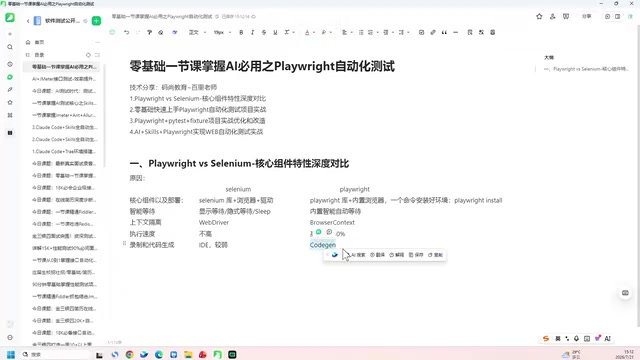The width and height of the screenshot is (640, 360).
Task: Click the Sogou input method S icon
Action: pos(546,338)
